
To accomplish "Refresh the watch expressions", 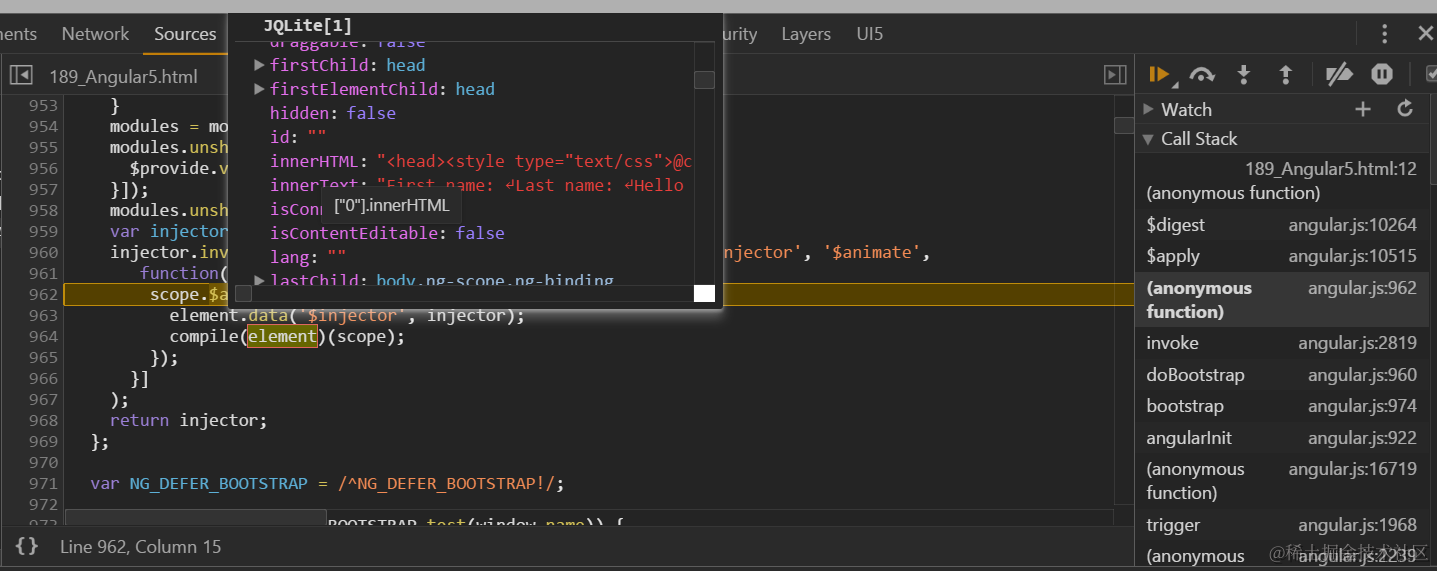I will [x=1405, y=109].
